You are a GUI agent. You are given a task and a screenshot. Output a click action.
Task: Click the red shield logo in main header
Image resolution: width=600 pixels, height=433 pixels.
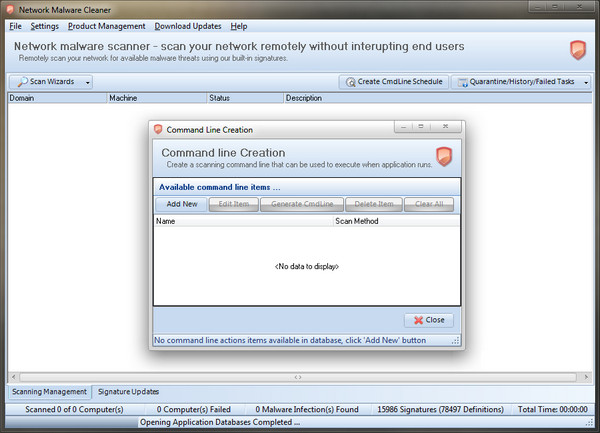(x=577, y=50)
